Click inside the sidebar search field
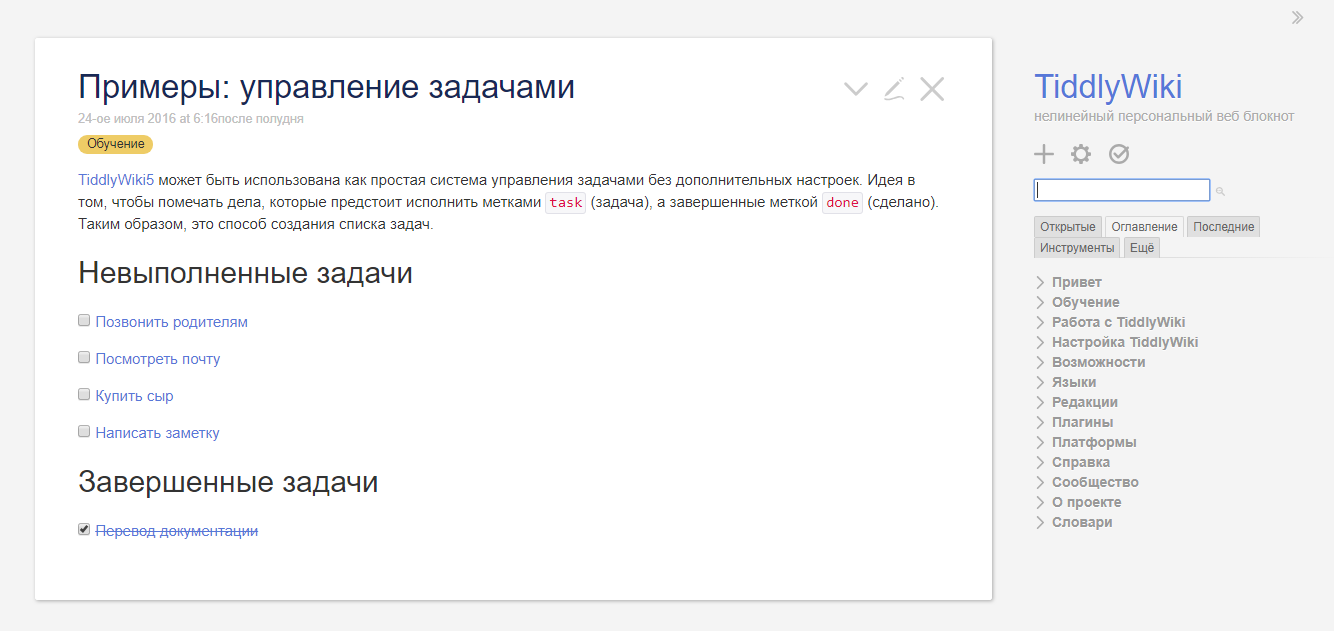This screenshot has width=1334, height=631. 1121,189
